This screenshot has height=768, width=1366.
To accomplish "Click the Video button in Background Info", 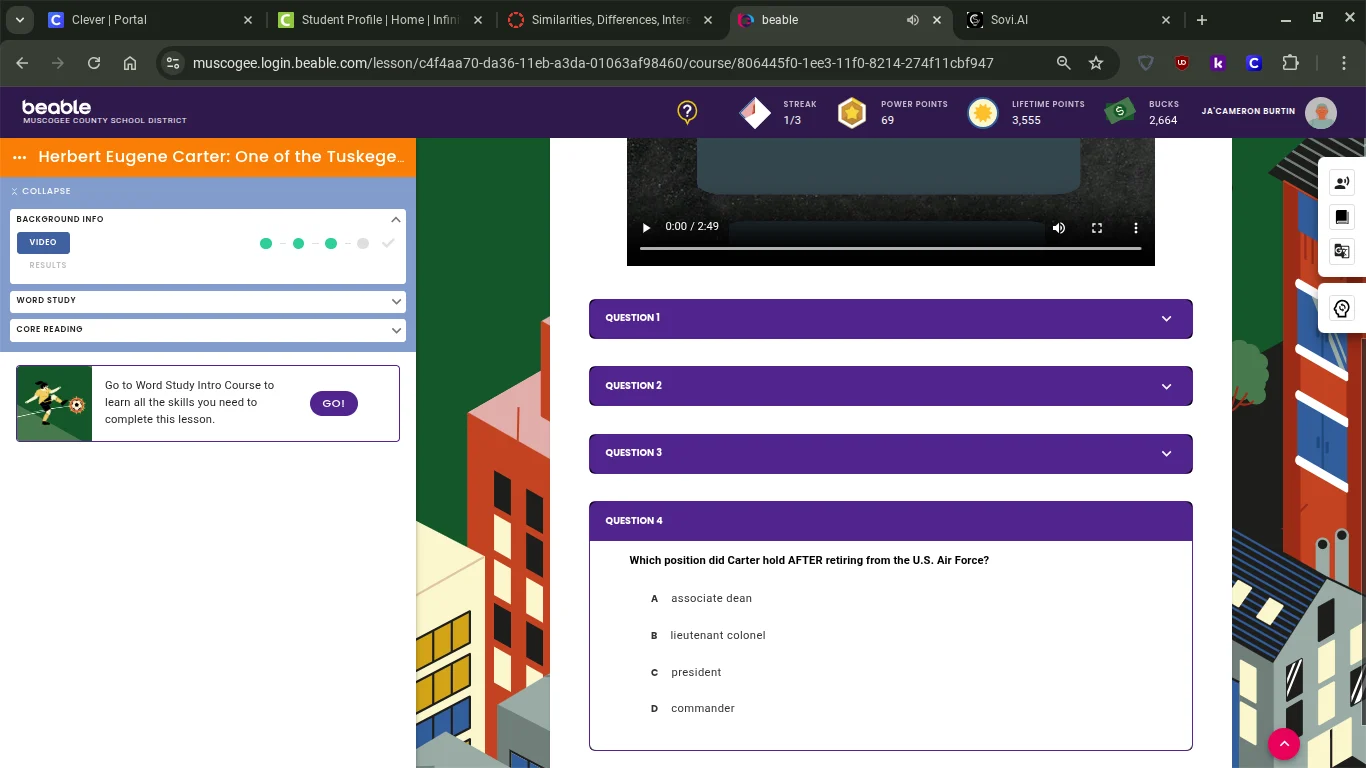I will coord(43,242).
